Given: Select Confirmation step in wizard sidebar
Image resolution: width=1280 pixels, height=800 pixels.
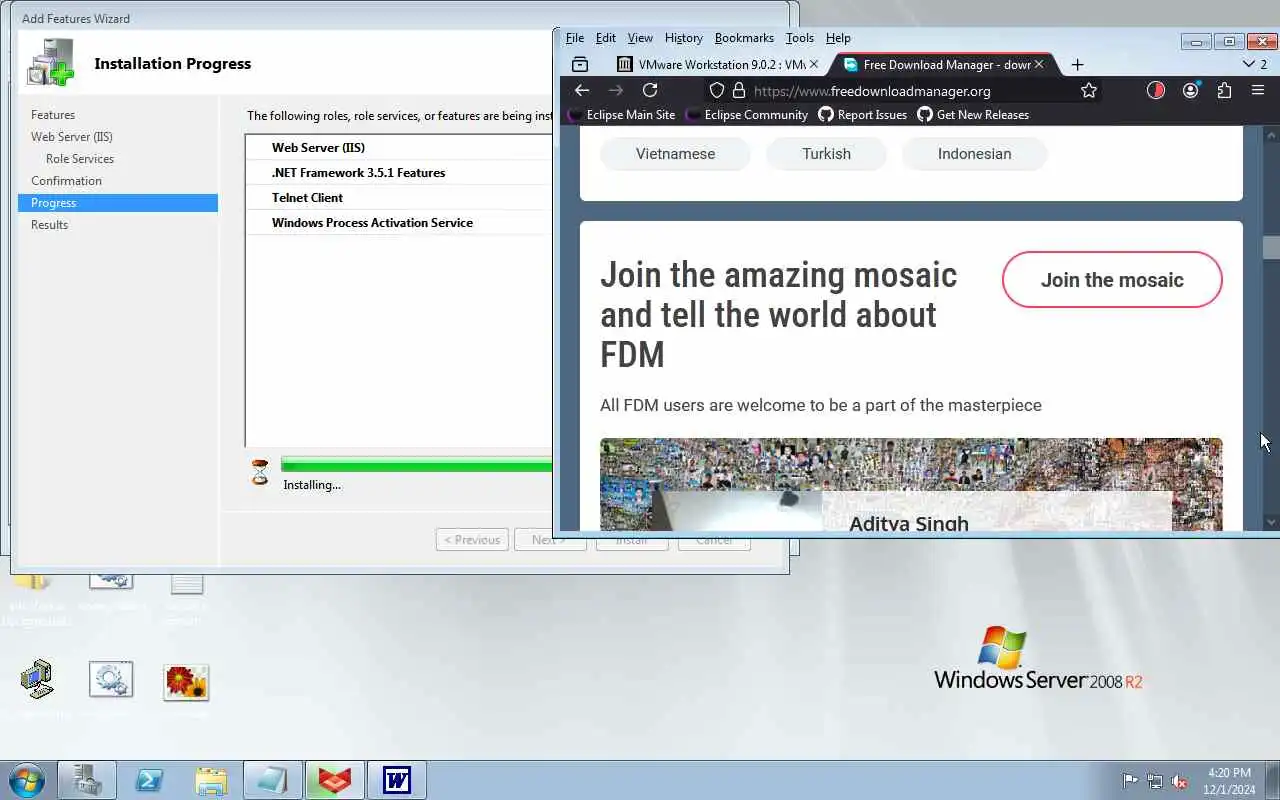Looking at the screenshot, I should [x=66, y=181].
